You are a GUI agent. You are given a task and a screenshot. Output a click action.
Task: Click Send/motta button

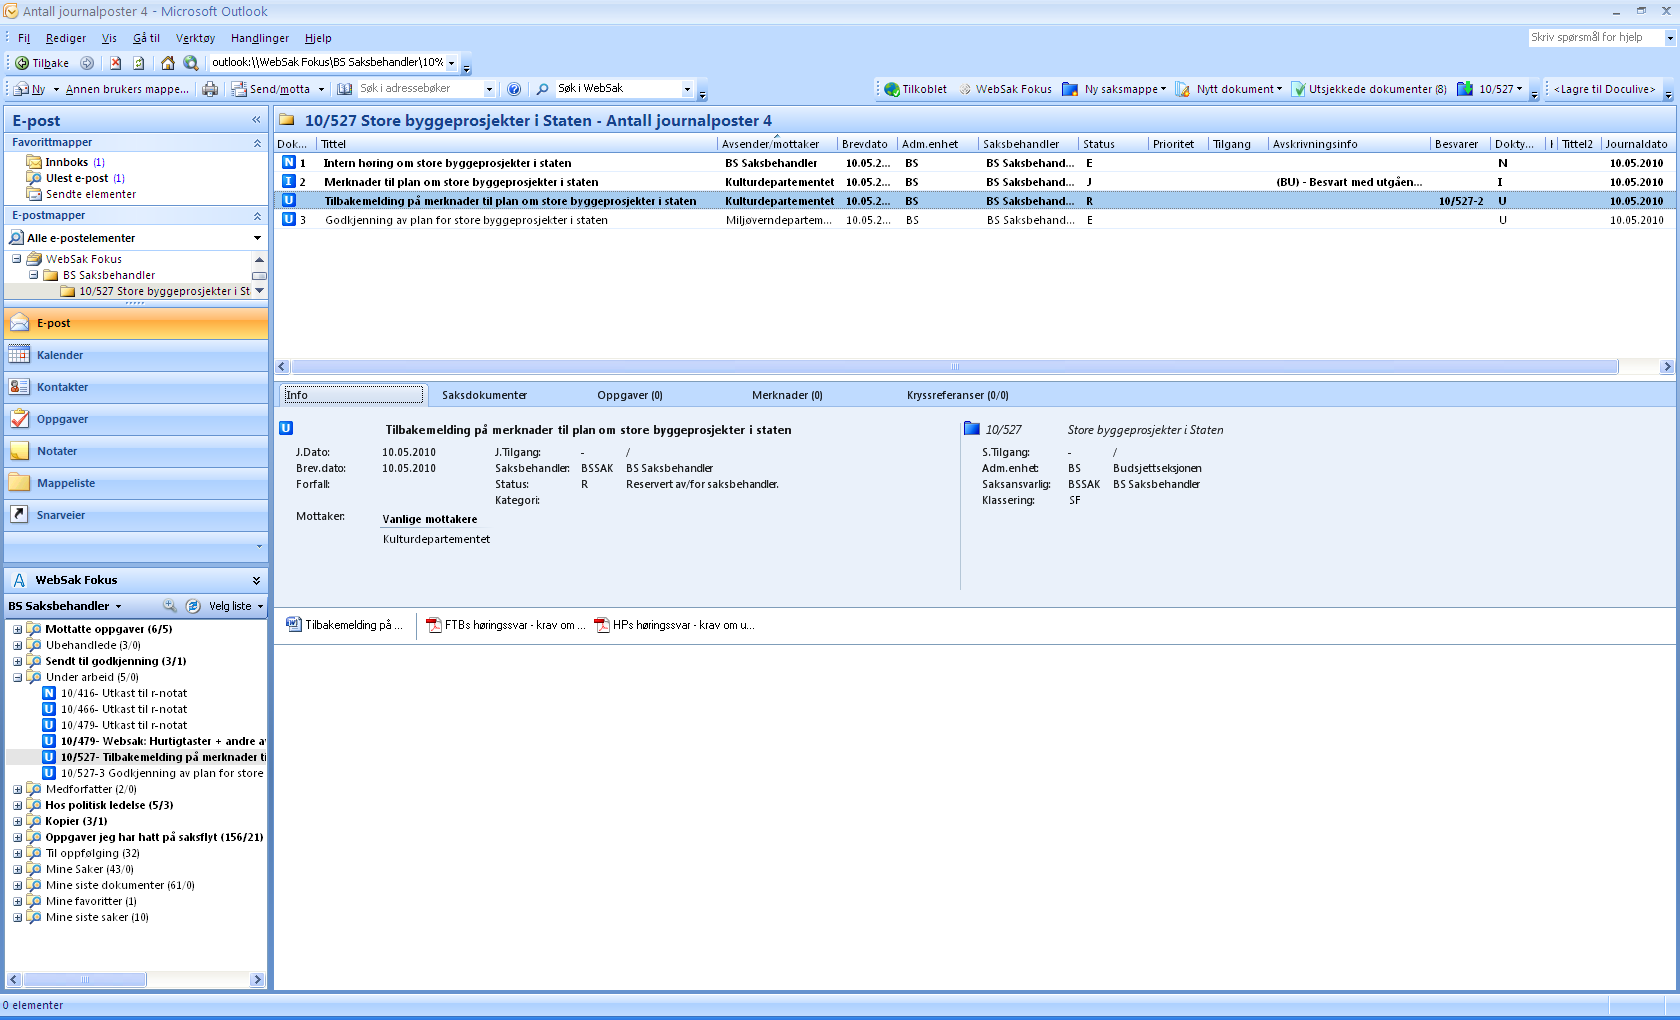[271, 89]
